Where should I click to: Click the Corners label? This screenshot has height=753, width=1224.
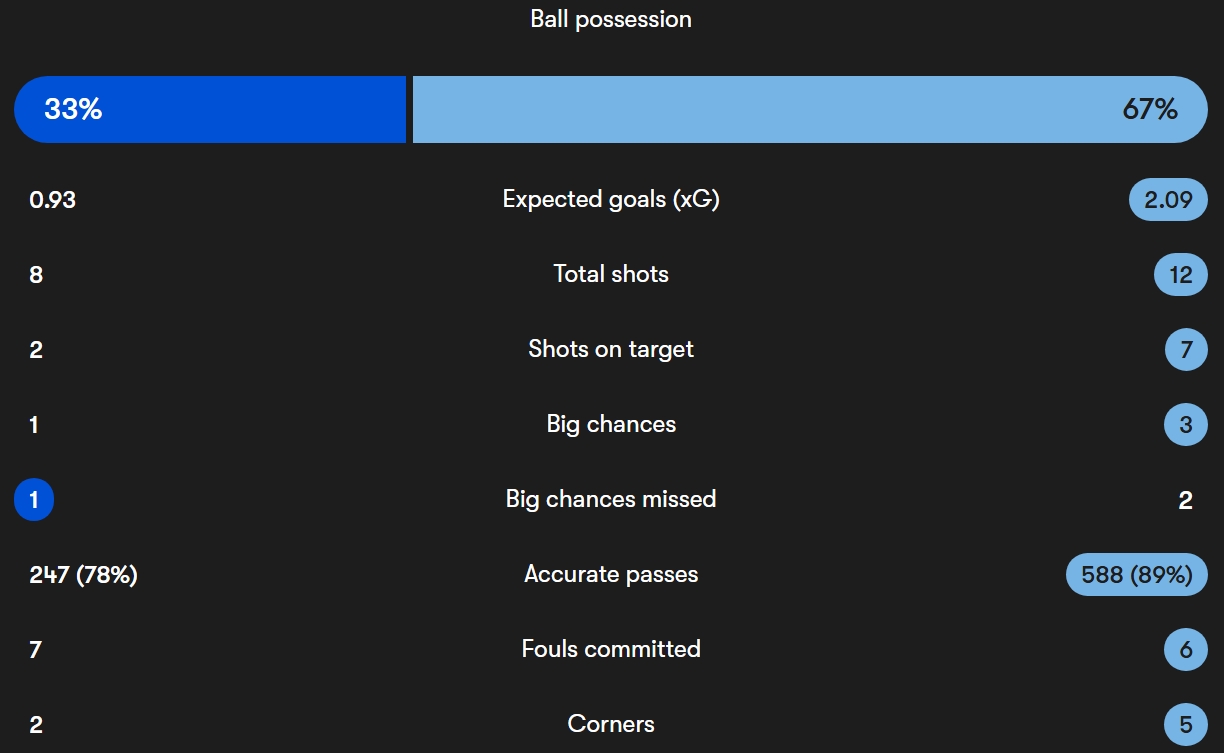611,724
